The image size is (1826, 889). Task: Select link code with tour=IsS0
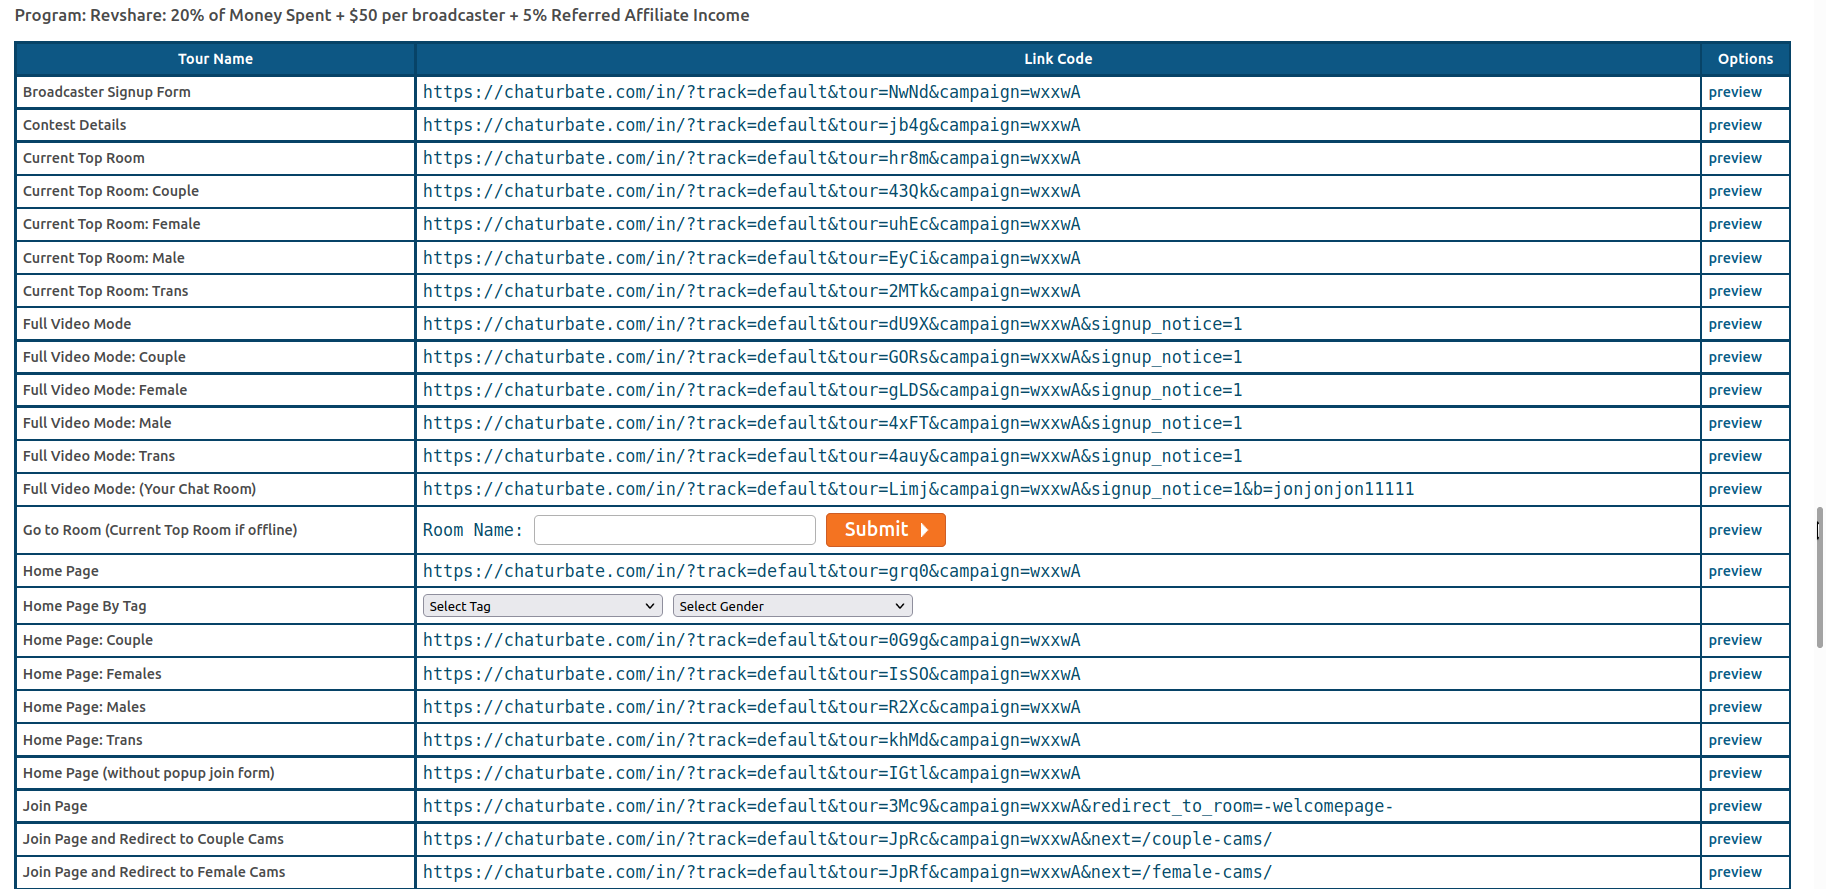pyautogui.click(x=751, y=674)
